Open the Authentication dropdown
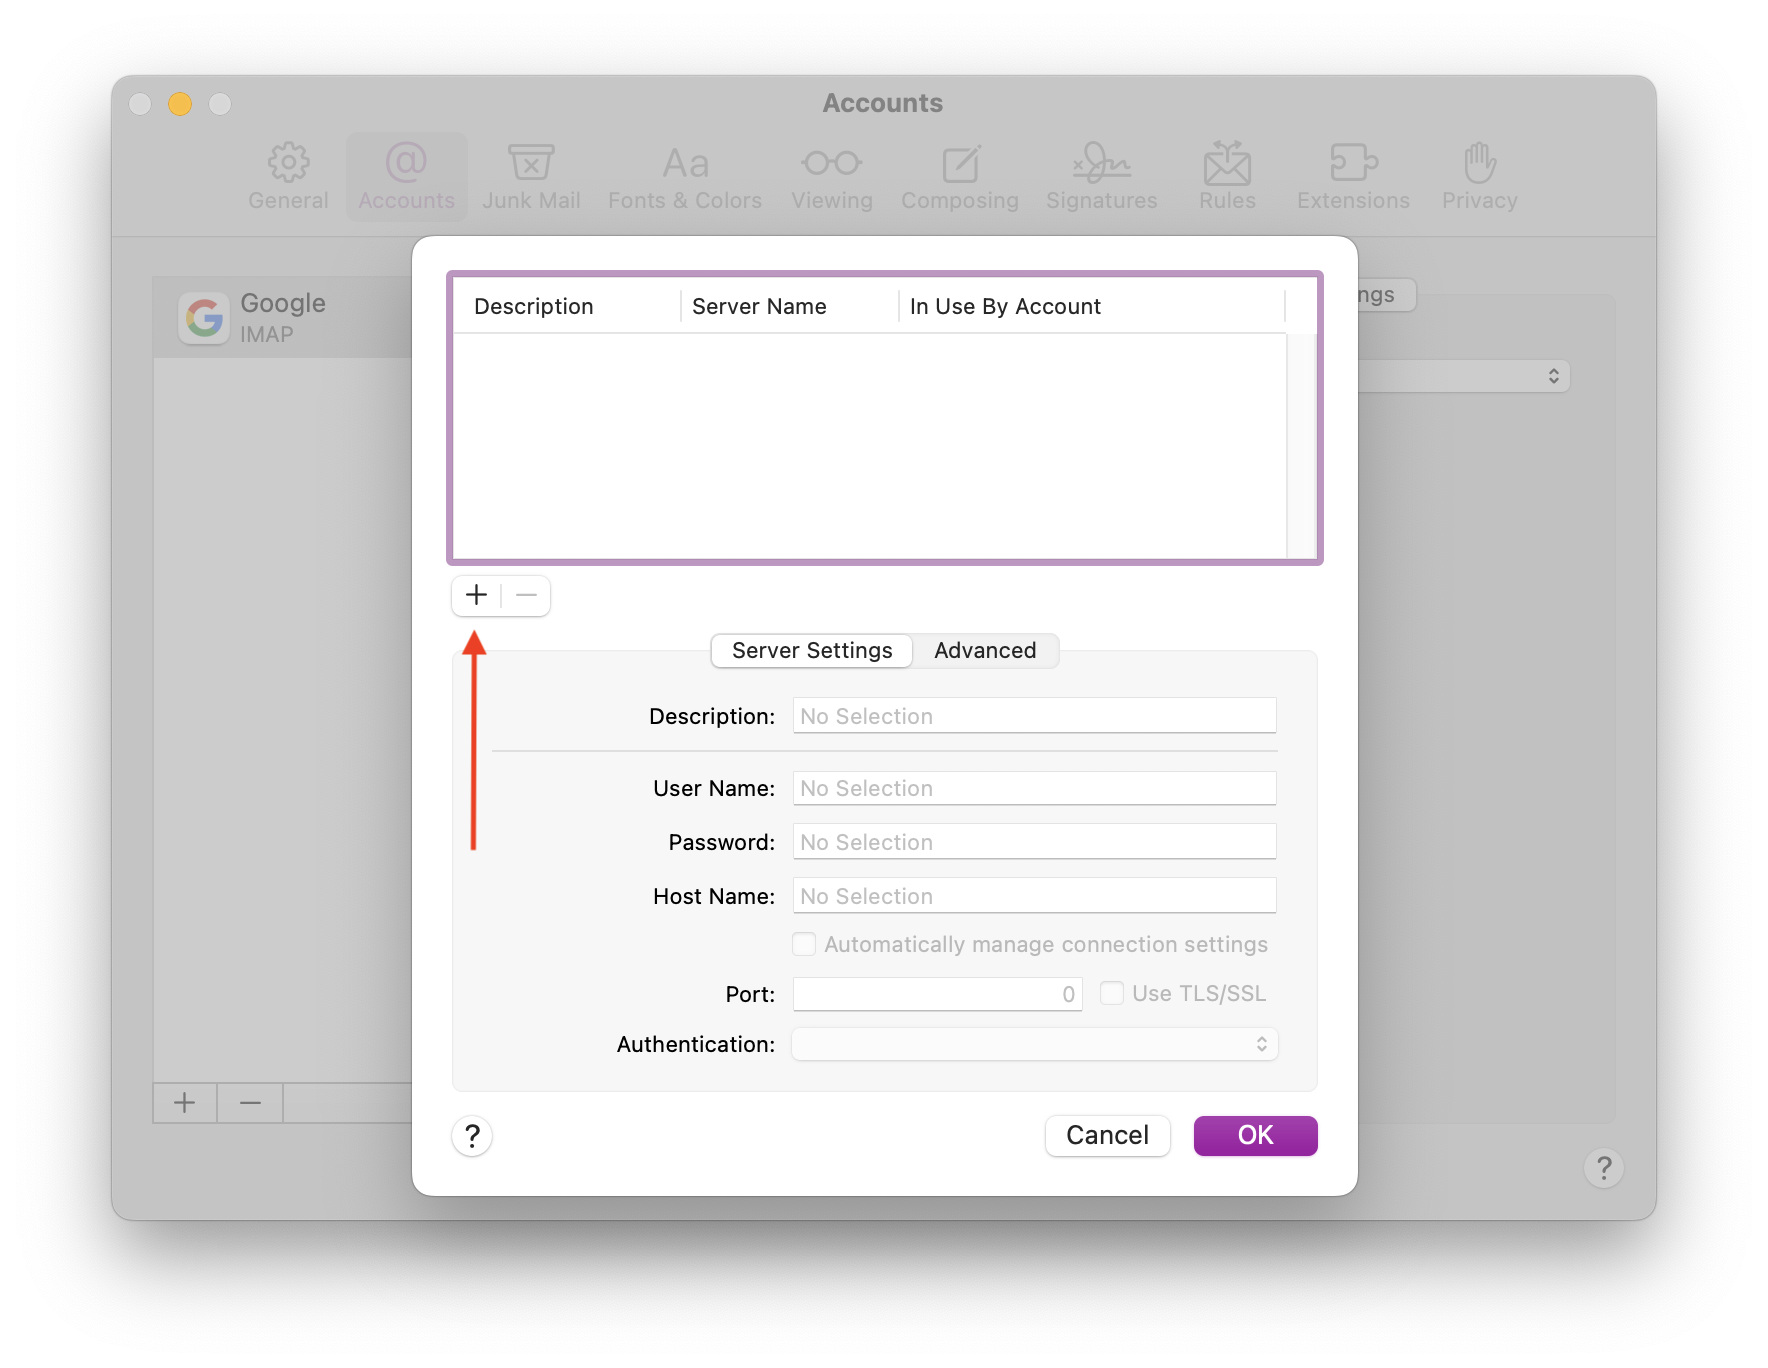Image resolution: width=1768 pixels, height=1368 pixels. pyautogui.click(x=1035, y=1044)
